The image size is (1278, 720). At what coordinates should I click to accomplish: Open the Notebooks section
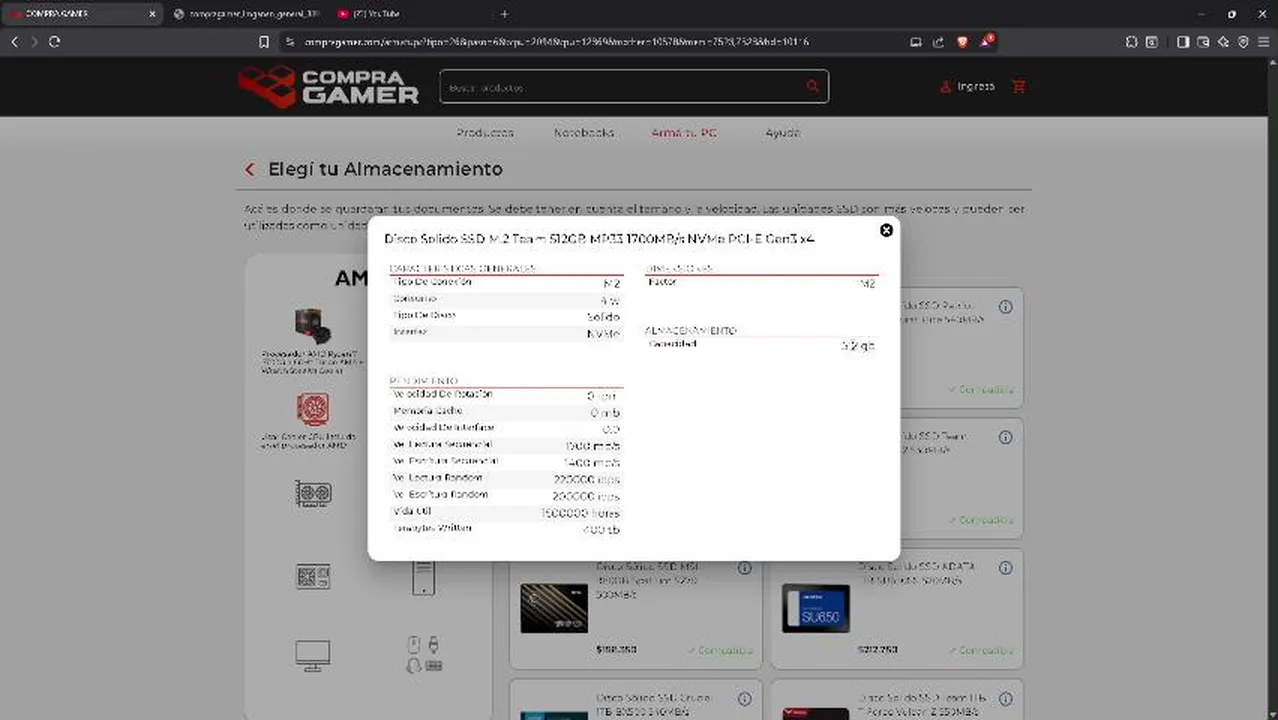tap(584, 133)
